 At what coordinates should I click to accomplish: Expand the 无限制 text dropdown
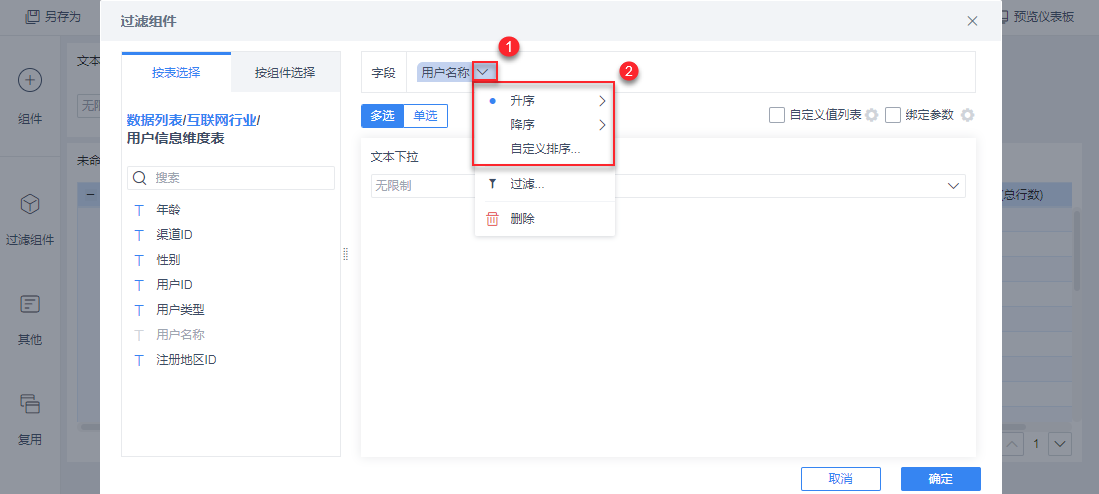point(953,186)
